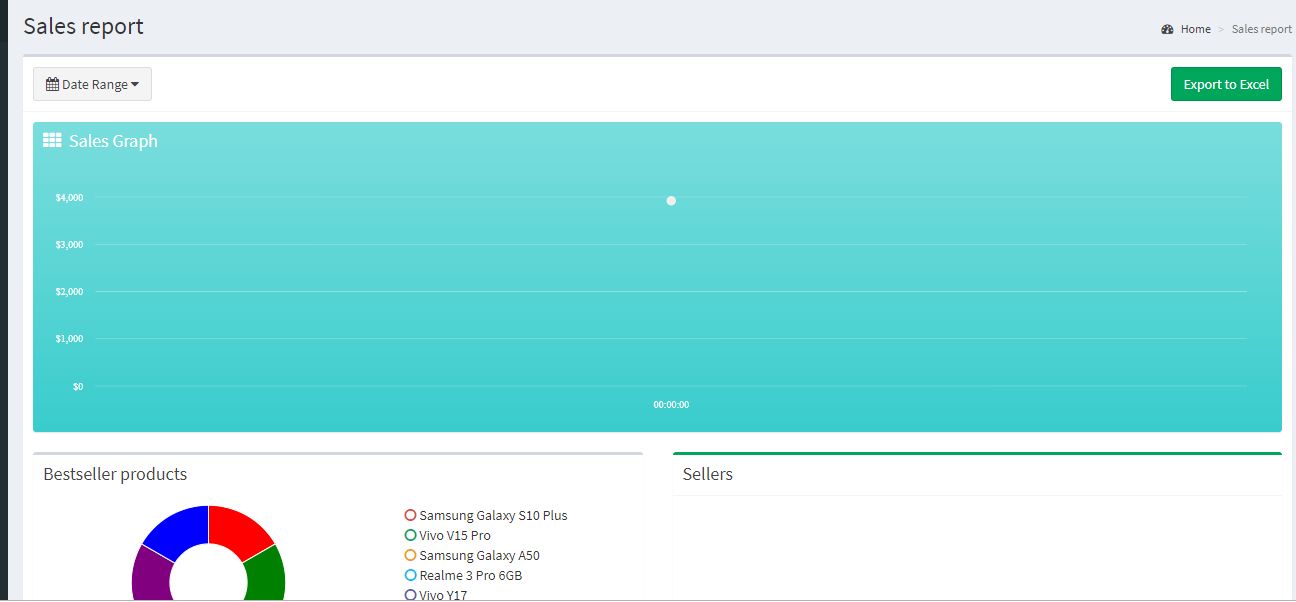Click the green donut chart segment
This screenshot has width=1296, height=602.
point(267,575)
